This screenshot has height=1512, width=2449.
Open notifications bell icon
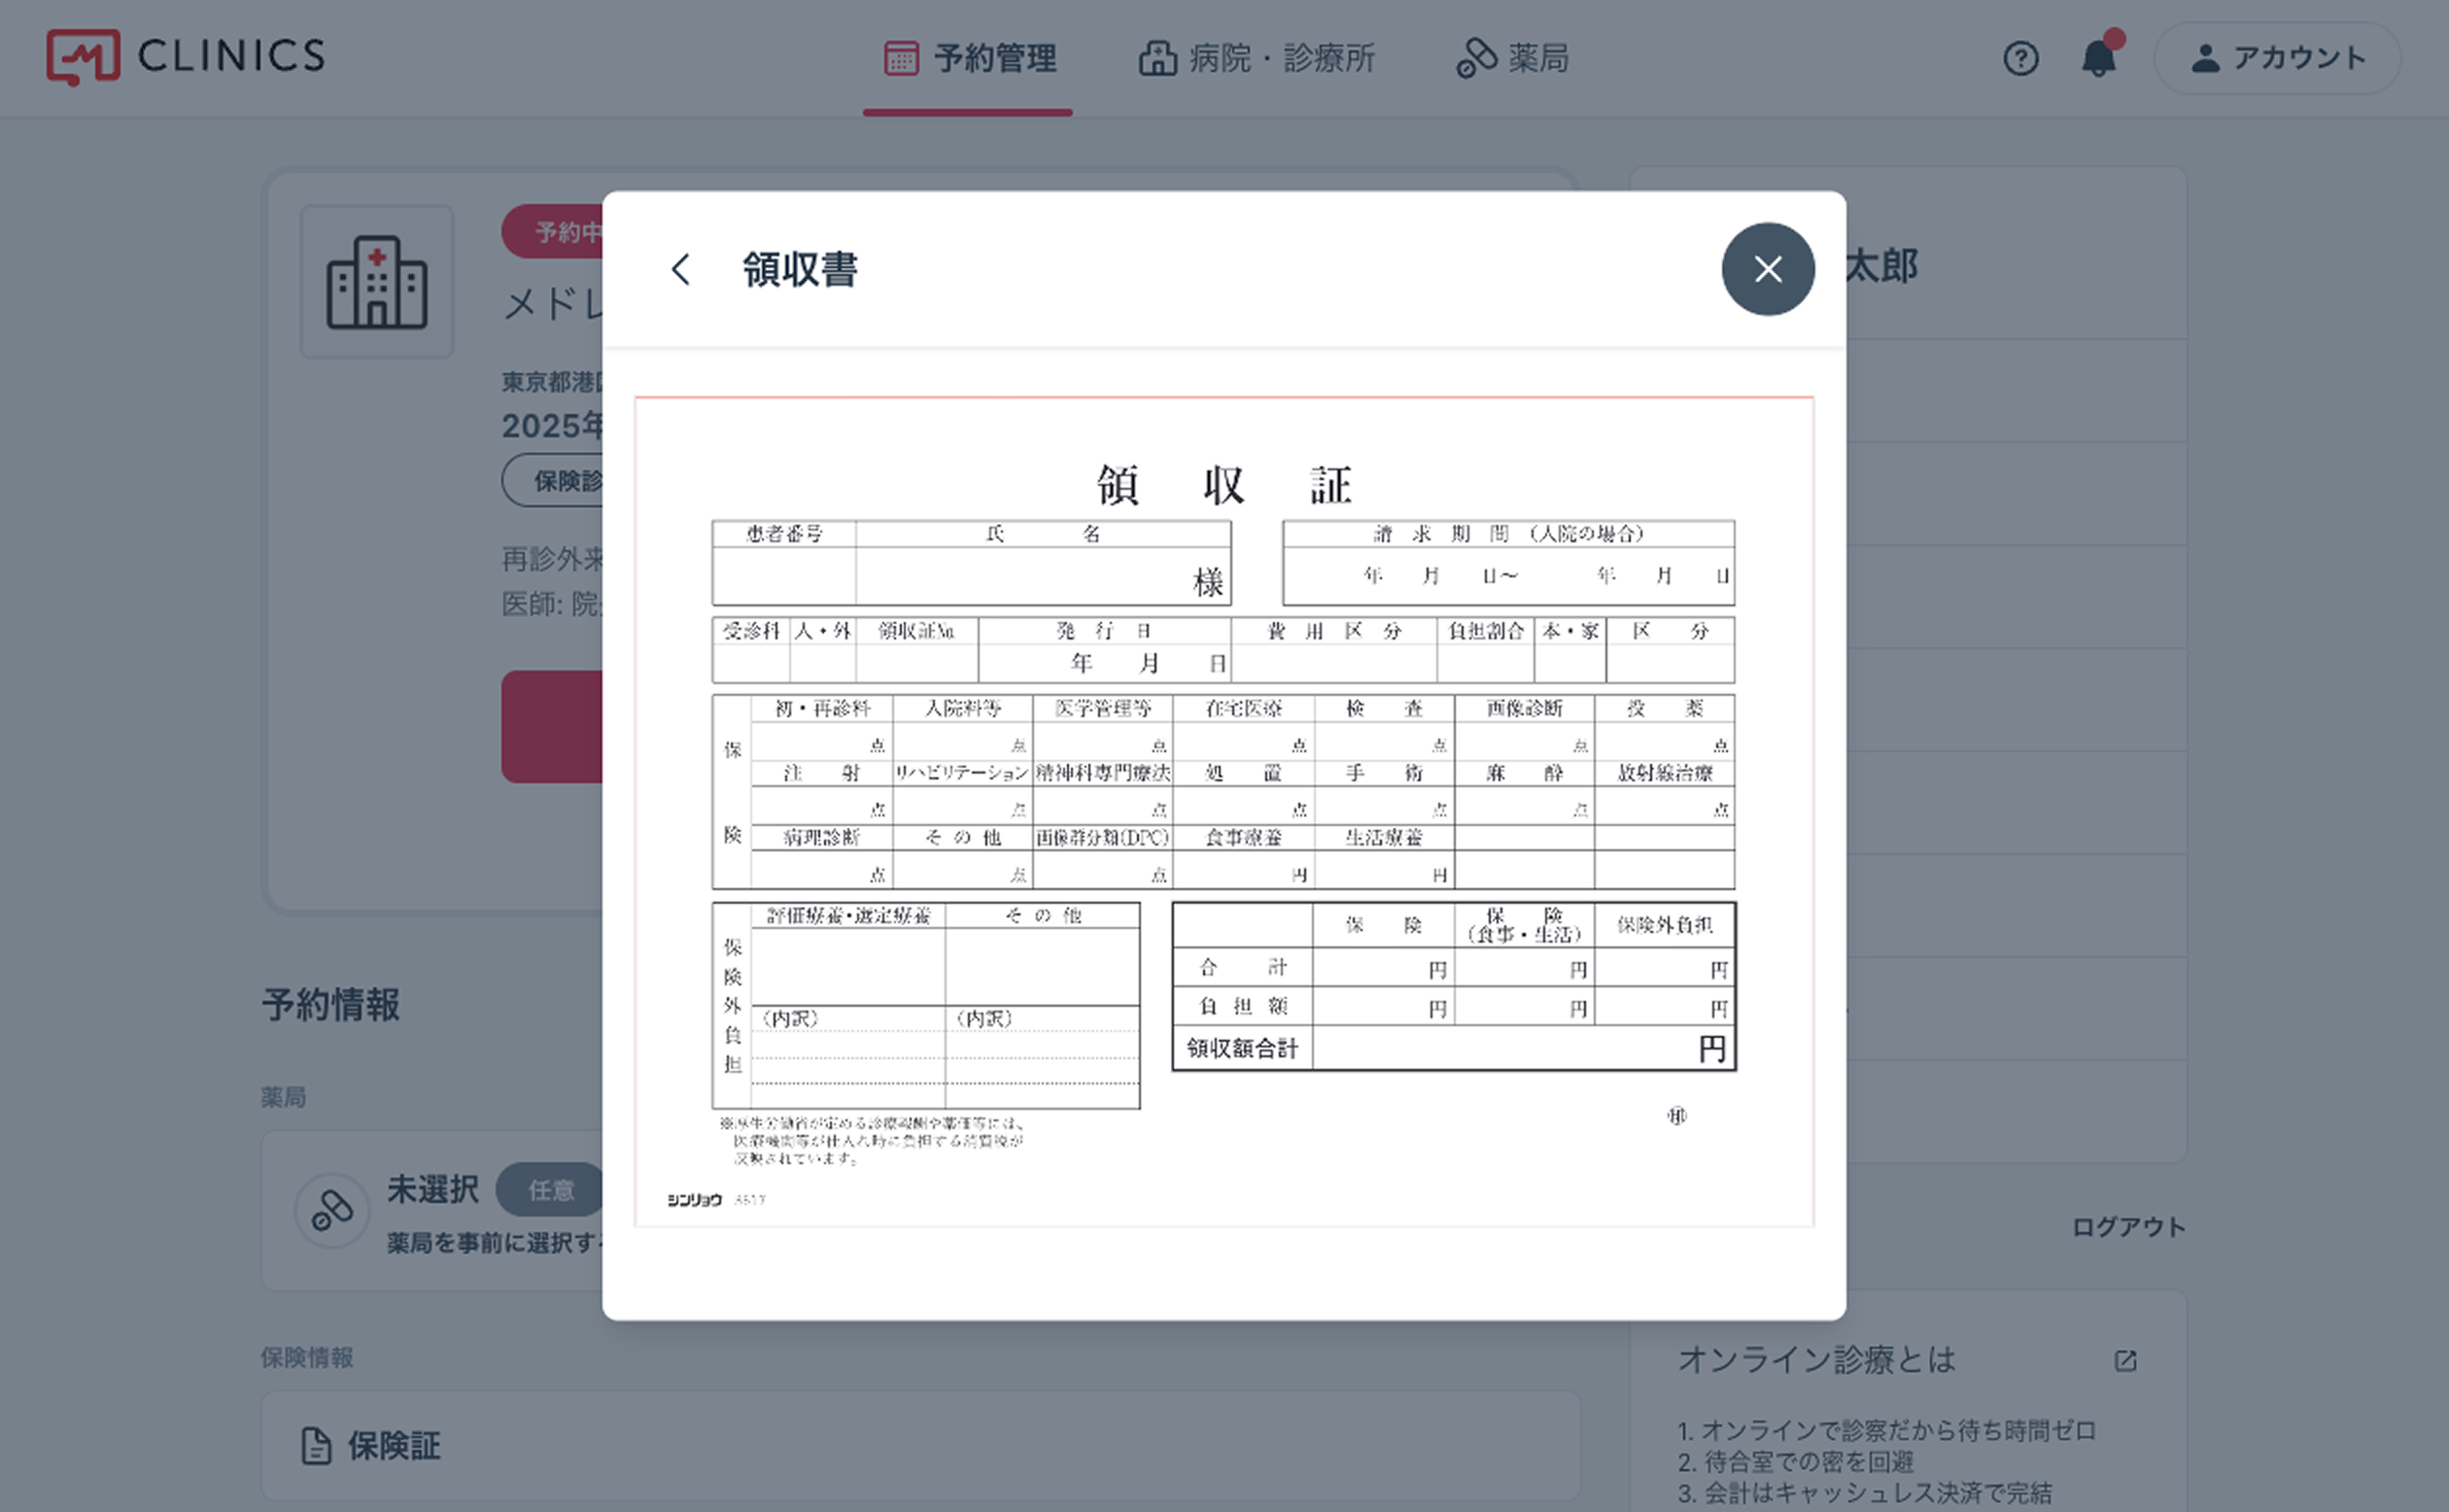pos(2100,57)
